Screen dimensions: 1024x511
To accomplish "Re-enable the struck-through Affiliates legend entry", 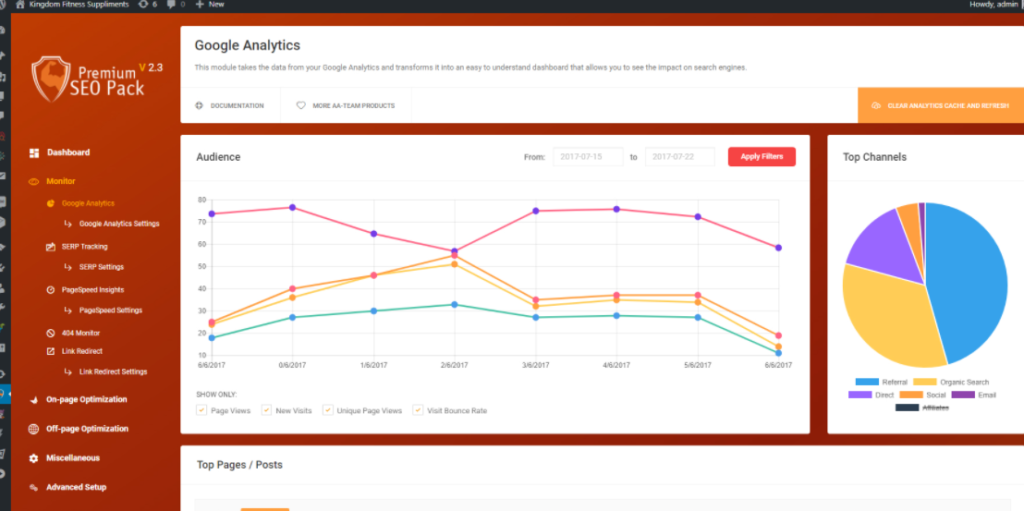I will coord(923,408).
